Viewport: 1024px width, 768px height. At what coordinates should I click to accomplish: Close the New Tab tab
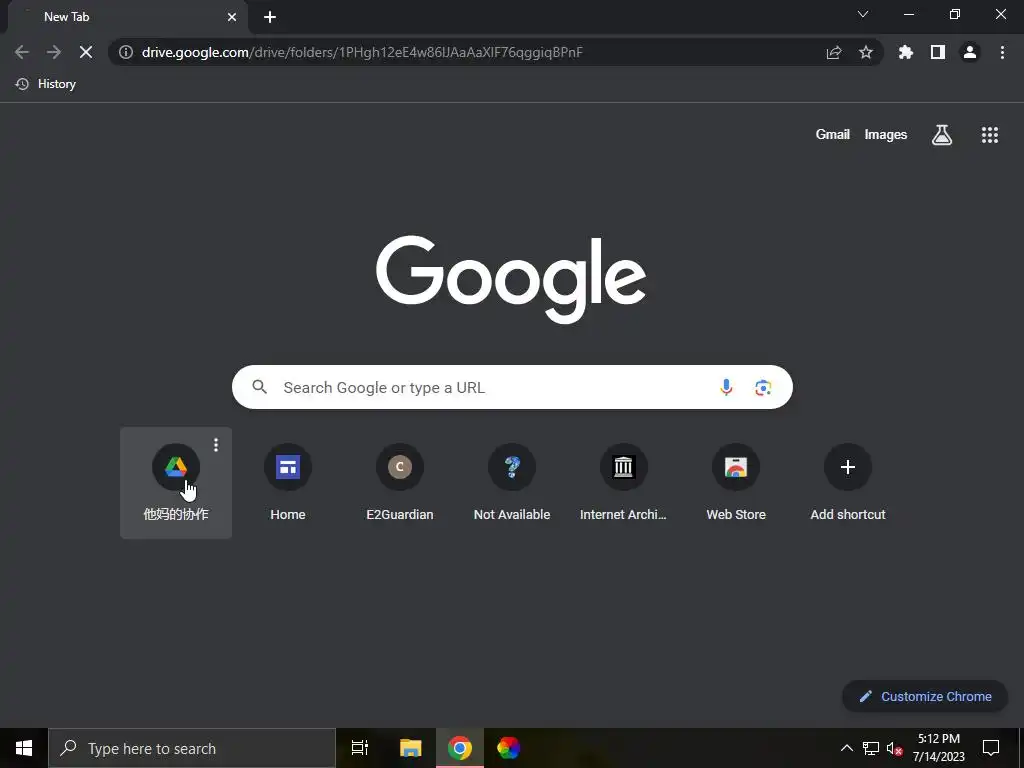click(x=232, y=17)
